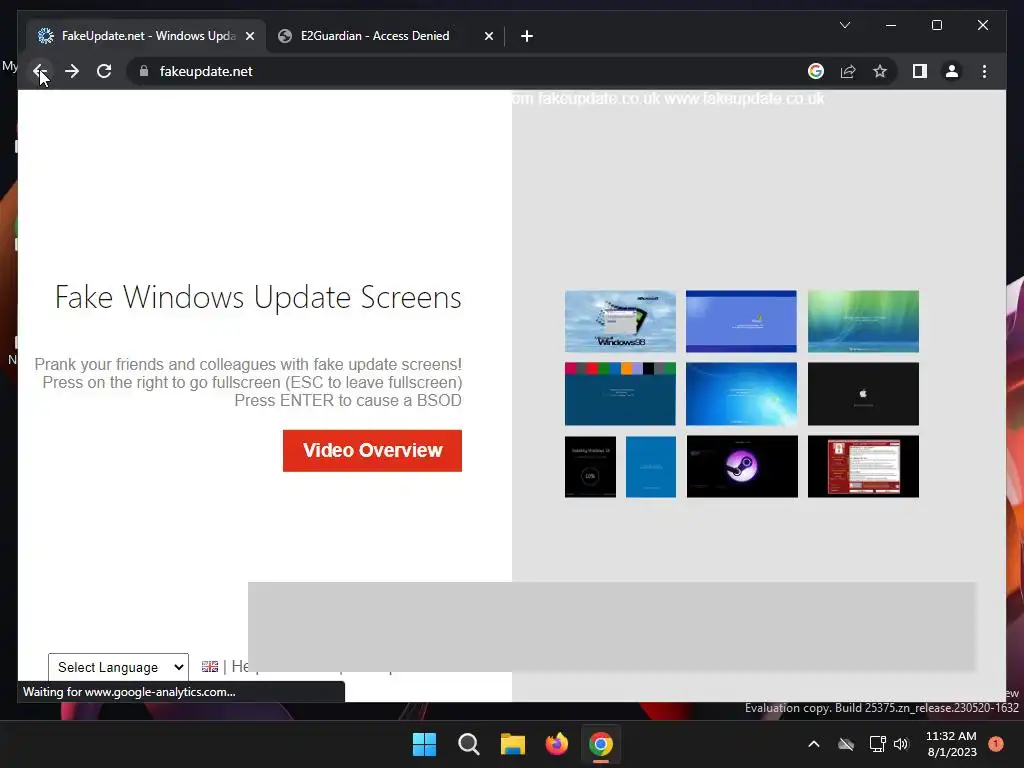Open the tab search dropdown arrow

click(x=844, y=25)
